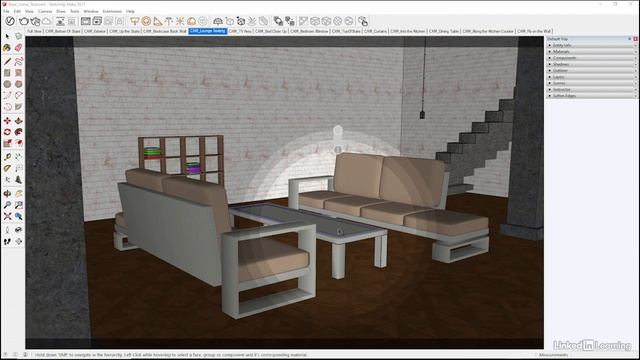Switch to the CAM_Dining Table scene tab
The image size is (640, 360).
tap(444, 31)
